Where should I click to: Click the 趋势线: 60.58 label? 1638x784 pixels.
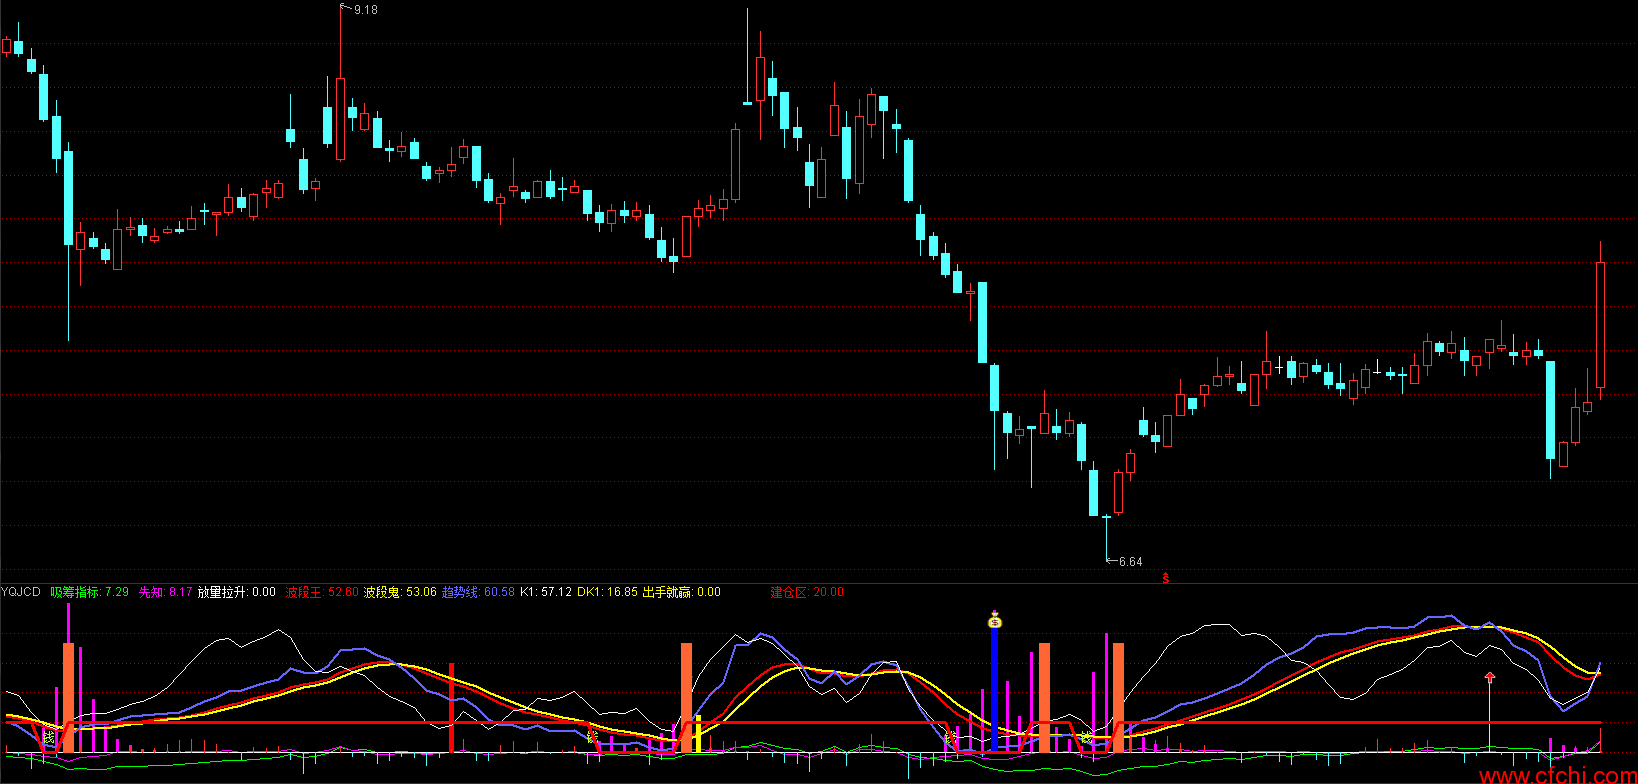(478, 592)
